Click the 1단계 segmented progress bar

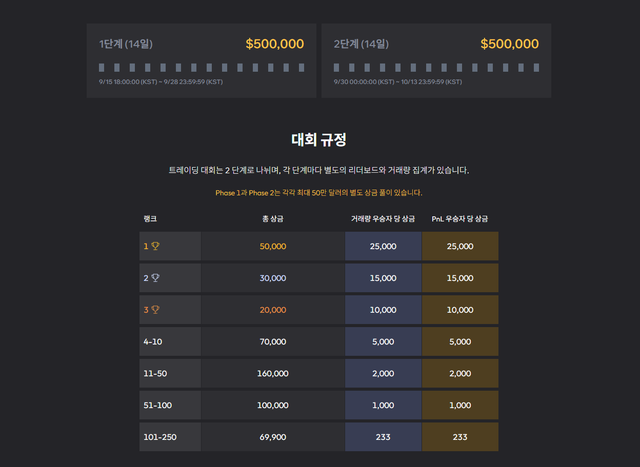(x=200, y=67)
